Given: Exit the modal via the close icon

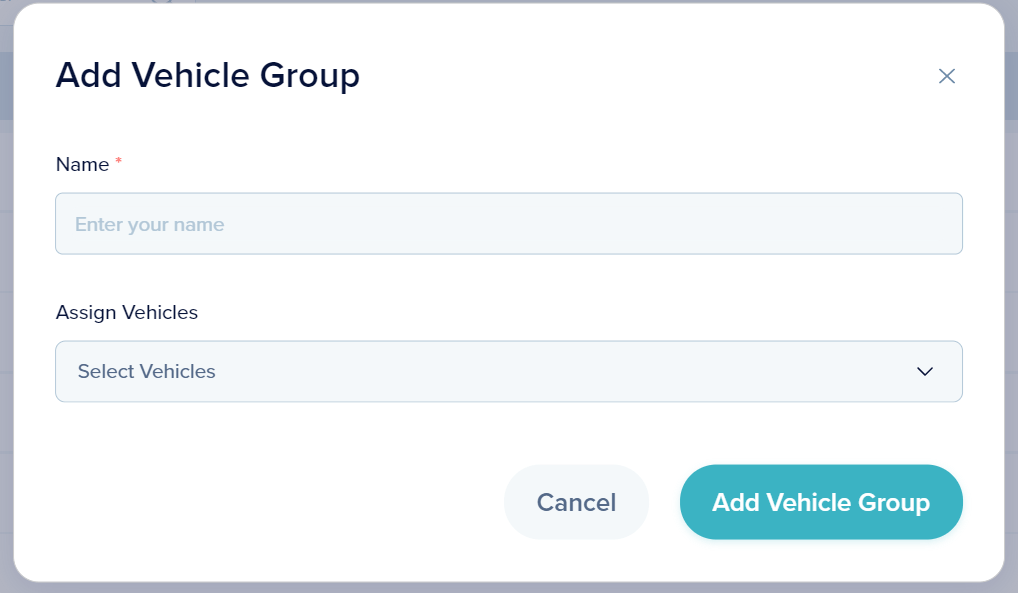Looking at the screenshot, I should click(946, 76).
